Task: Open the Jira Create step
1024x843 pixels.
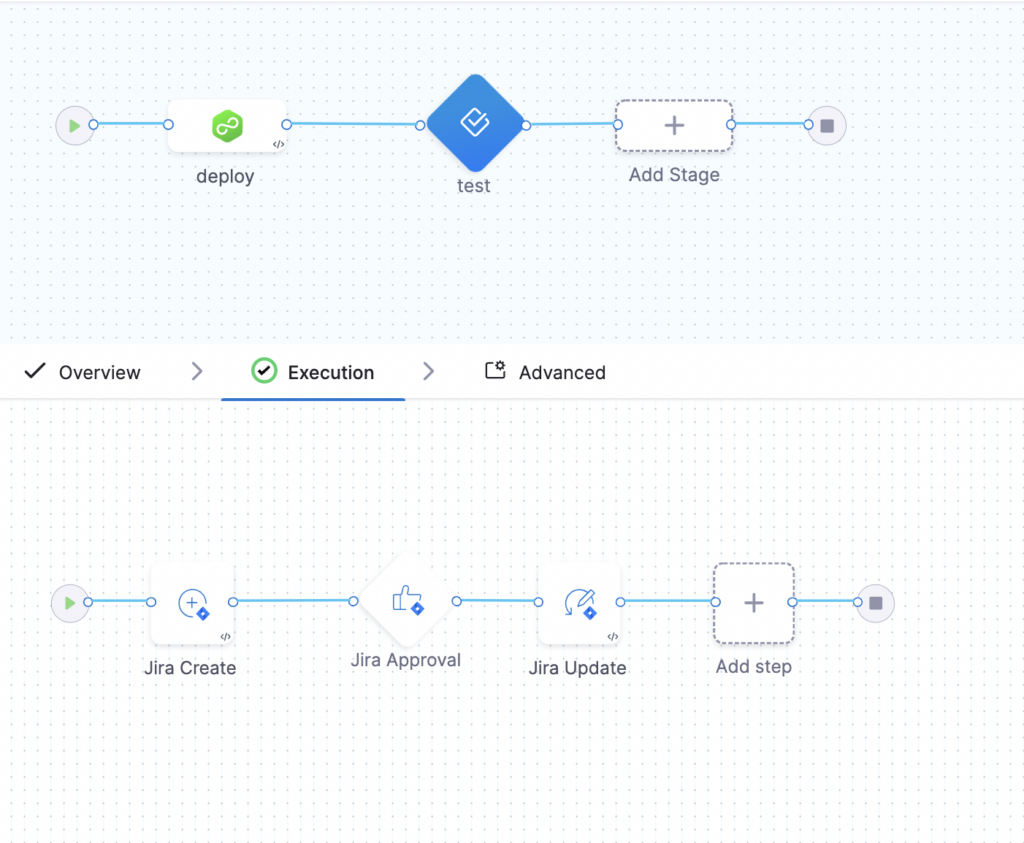Action: click(192, 603)
